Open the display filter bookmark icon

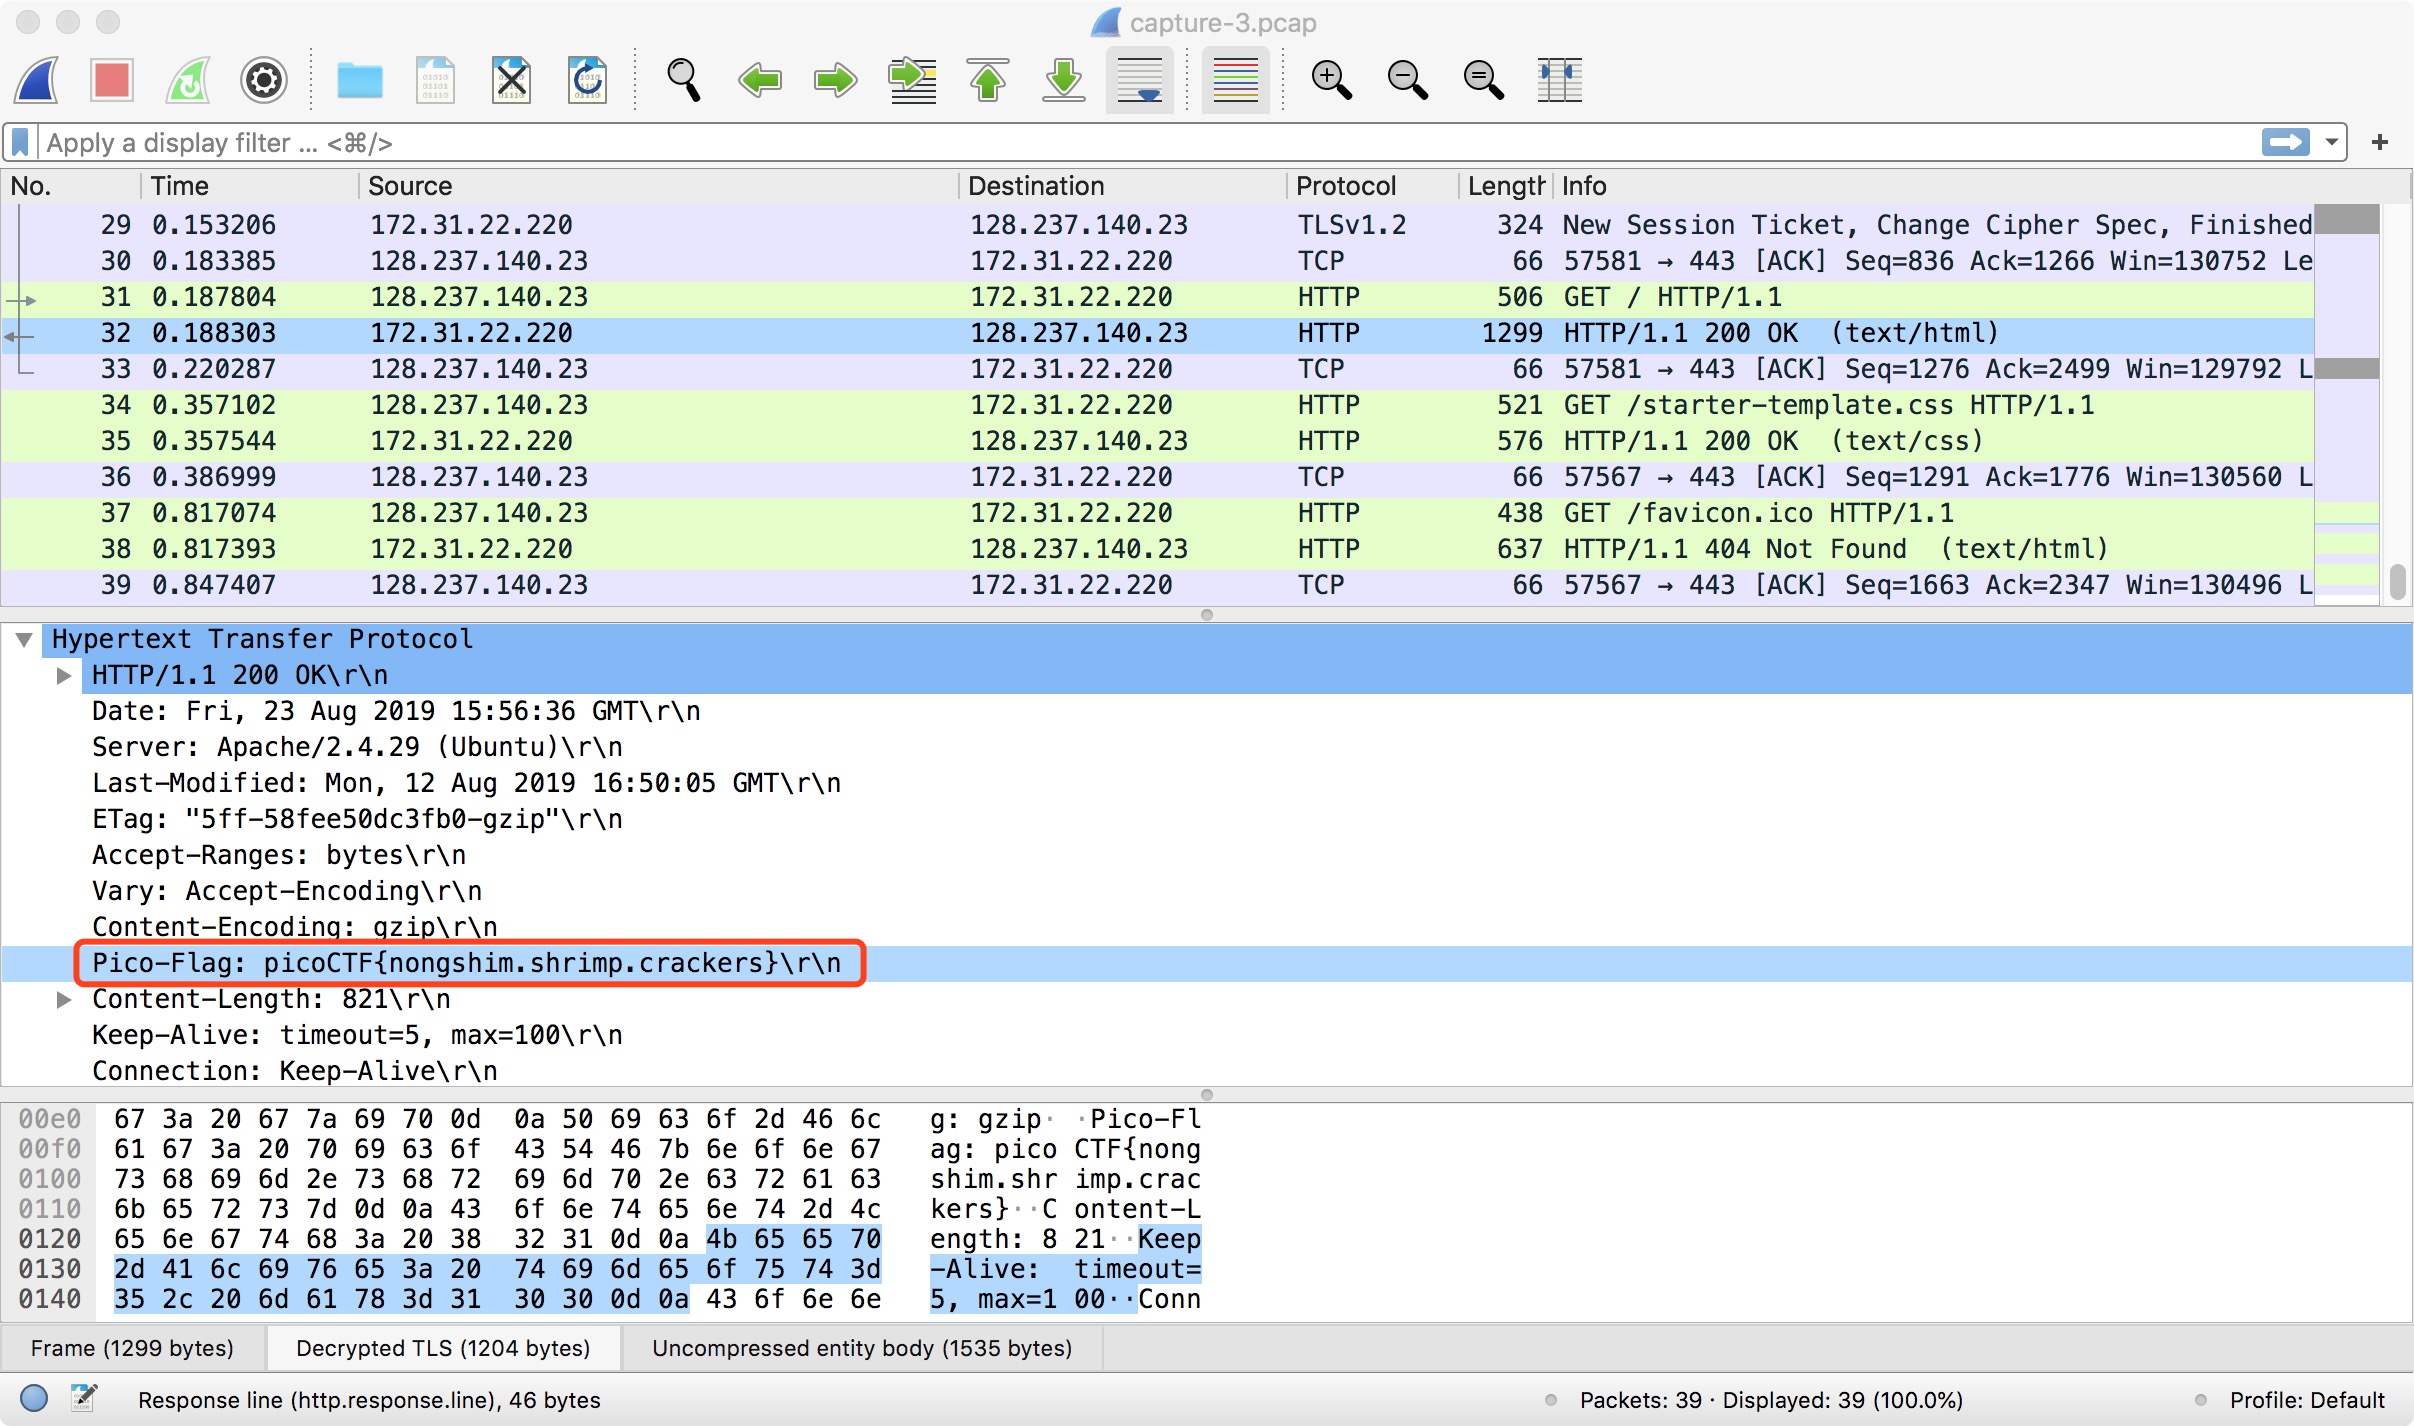(20, 143)
